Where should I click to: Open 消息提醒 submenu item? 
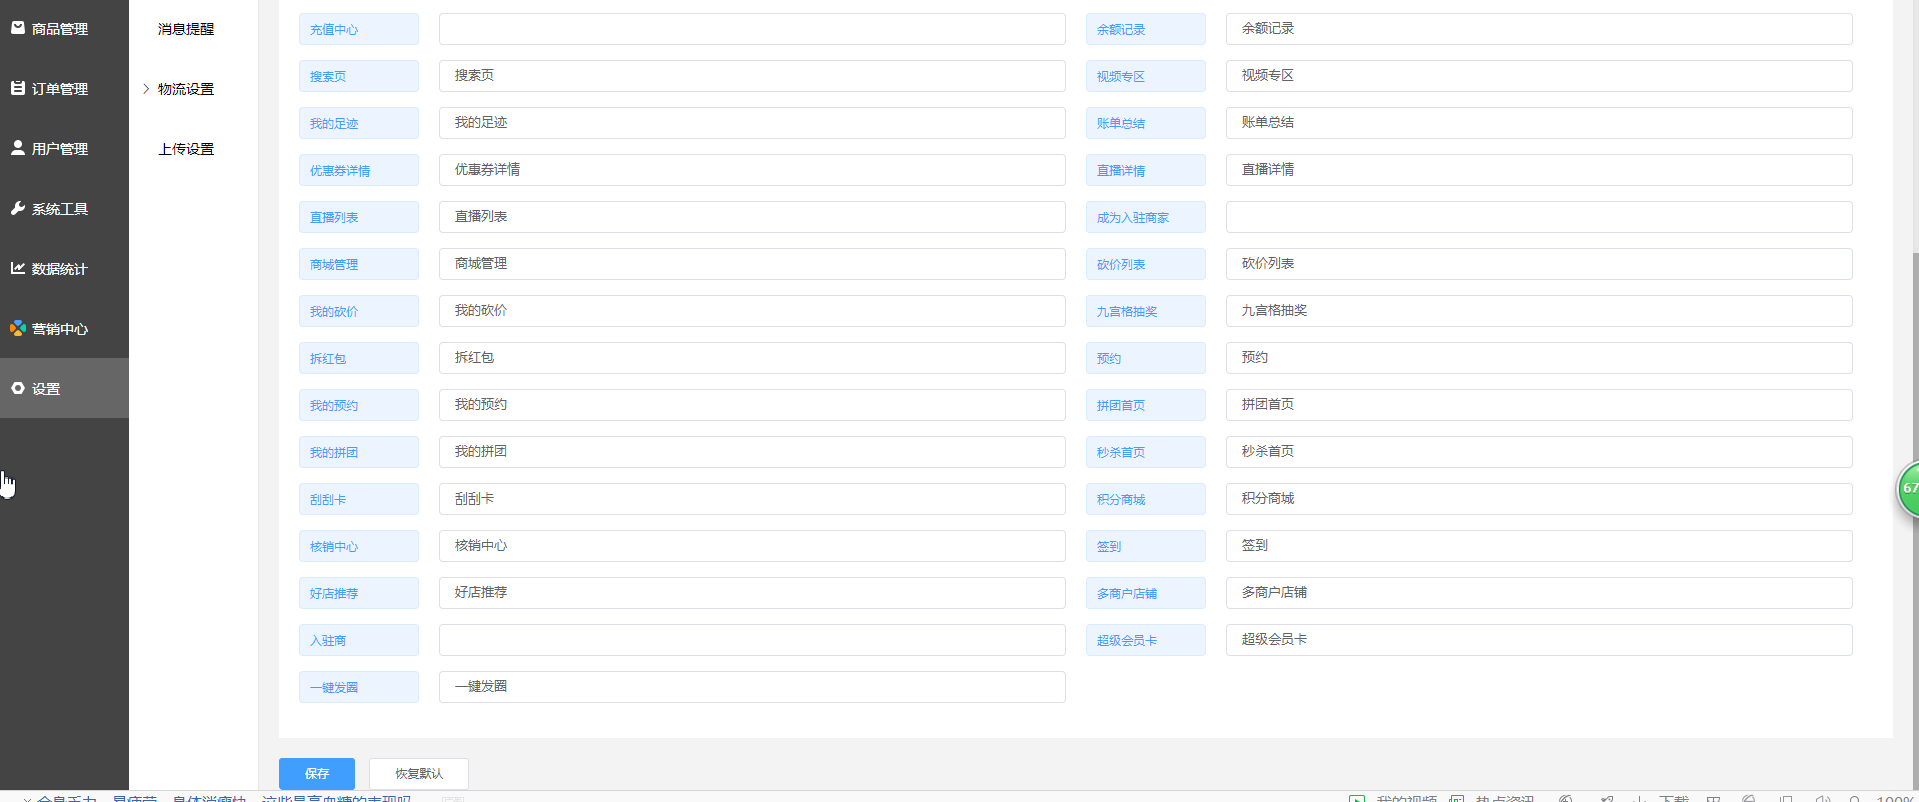186,29
